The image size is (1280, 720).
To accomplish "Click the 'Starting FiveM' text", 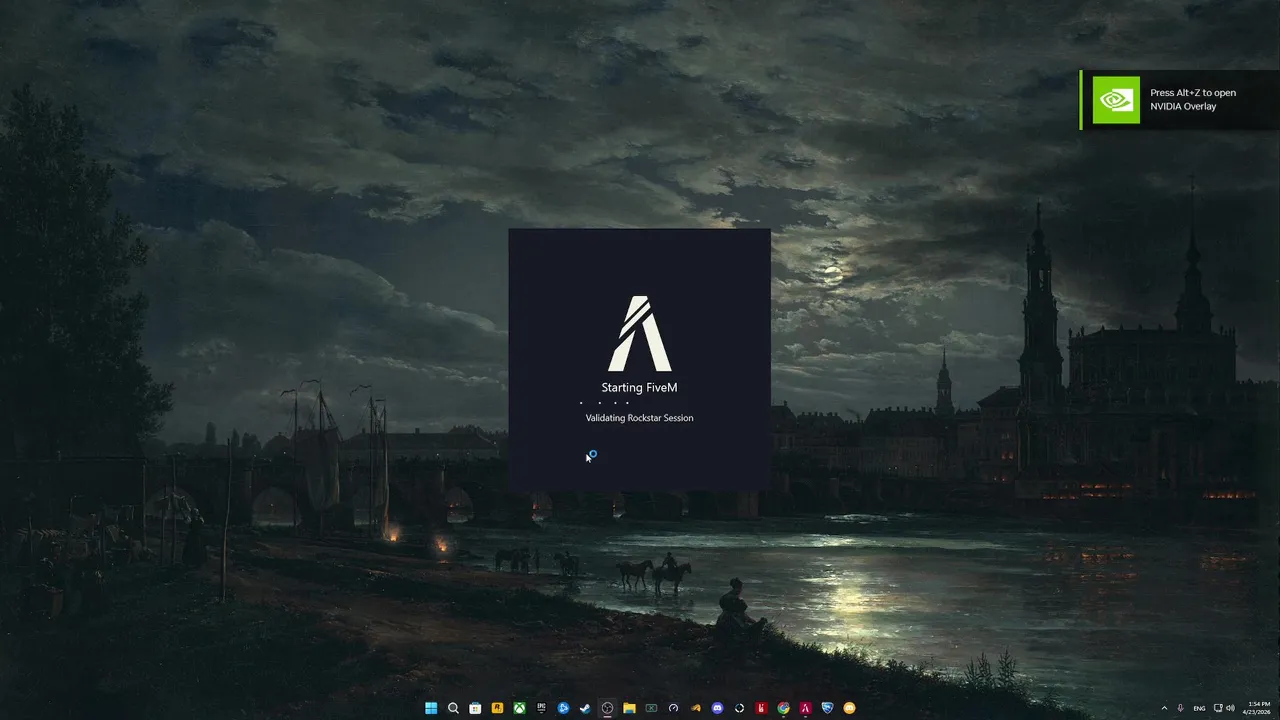I will pos(640,387).
